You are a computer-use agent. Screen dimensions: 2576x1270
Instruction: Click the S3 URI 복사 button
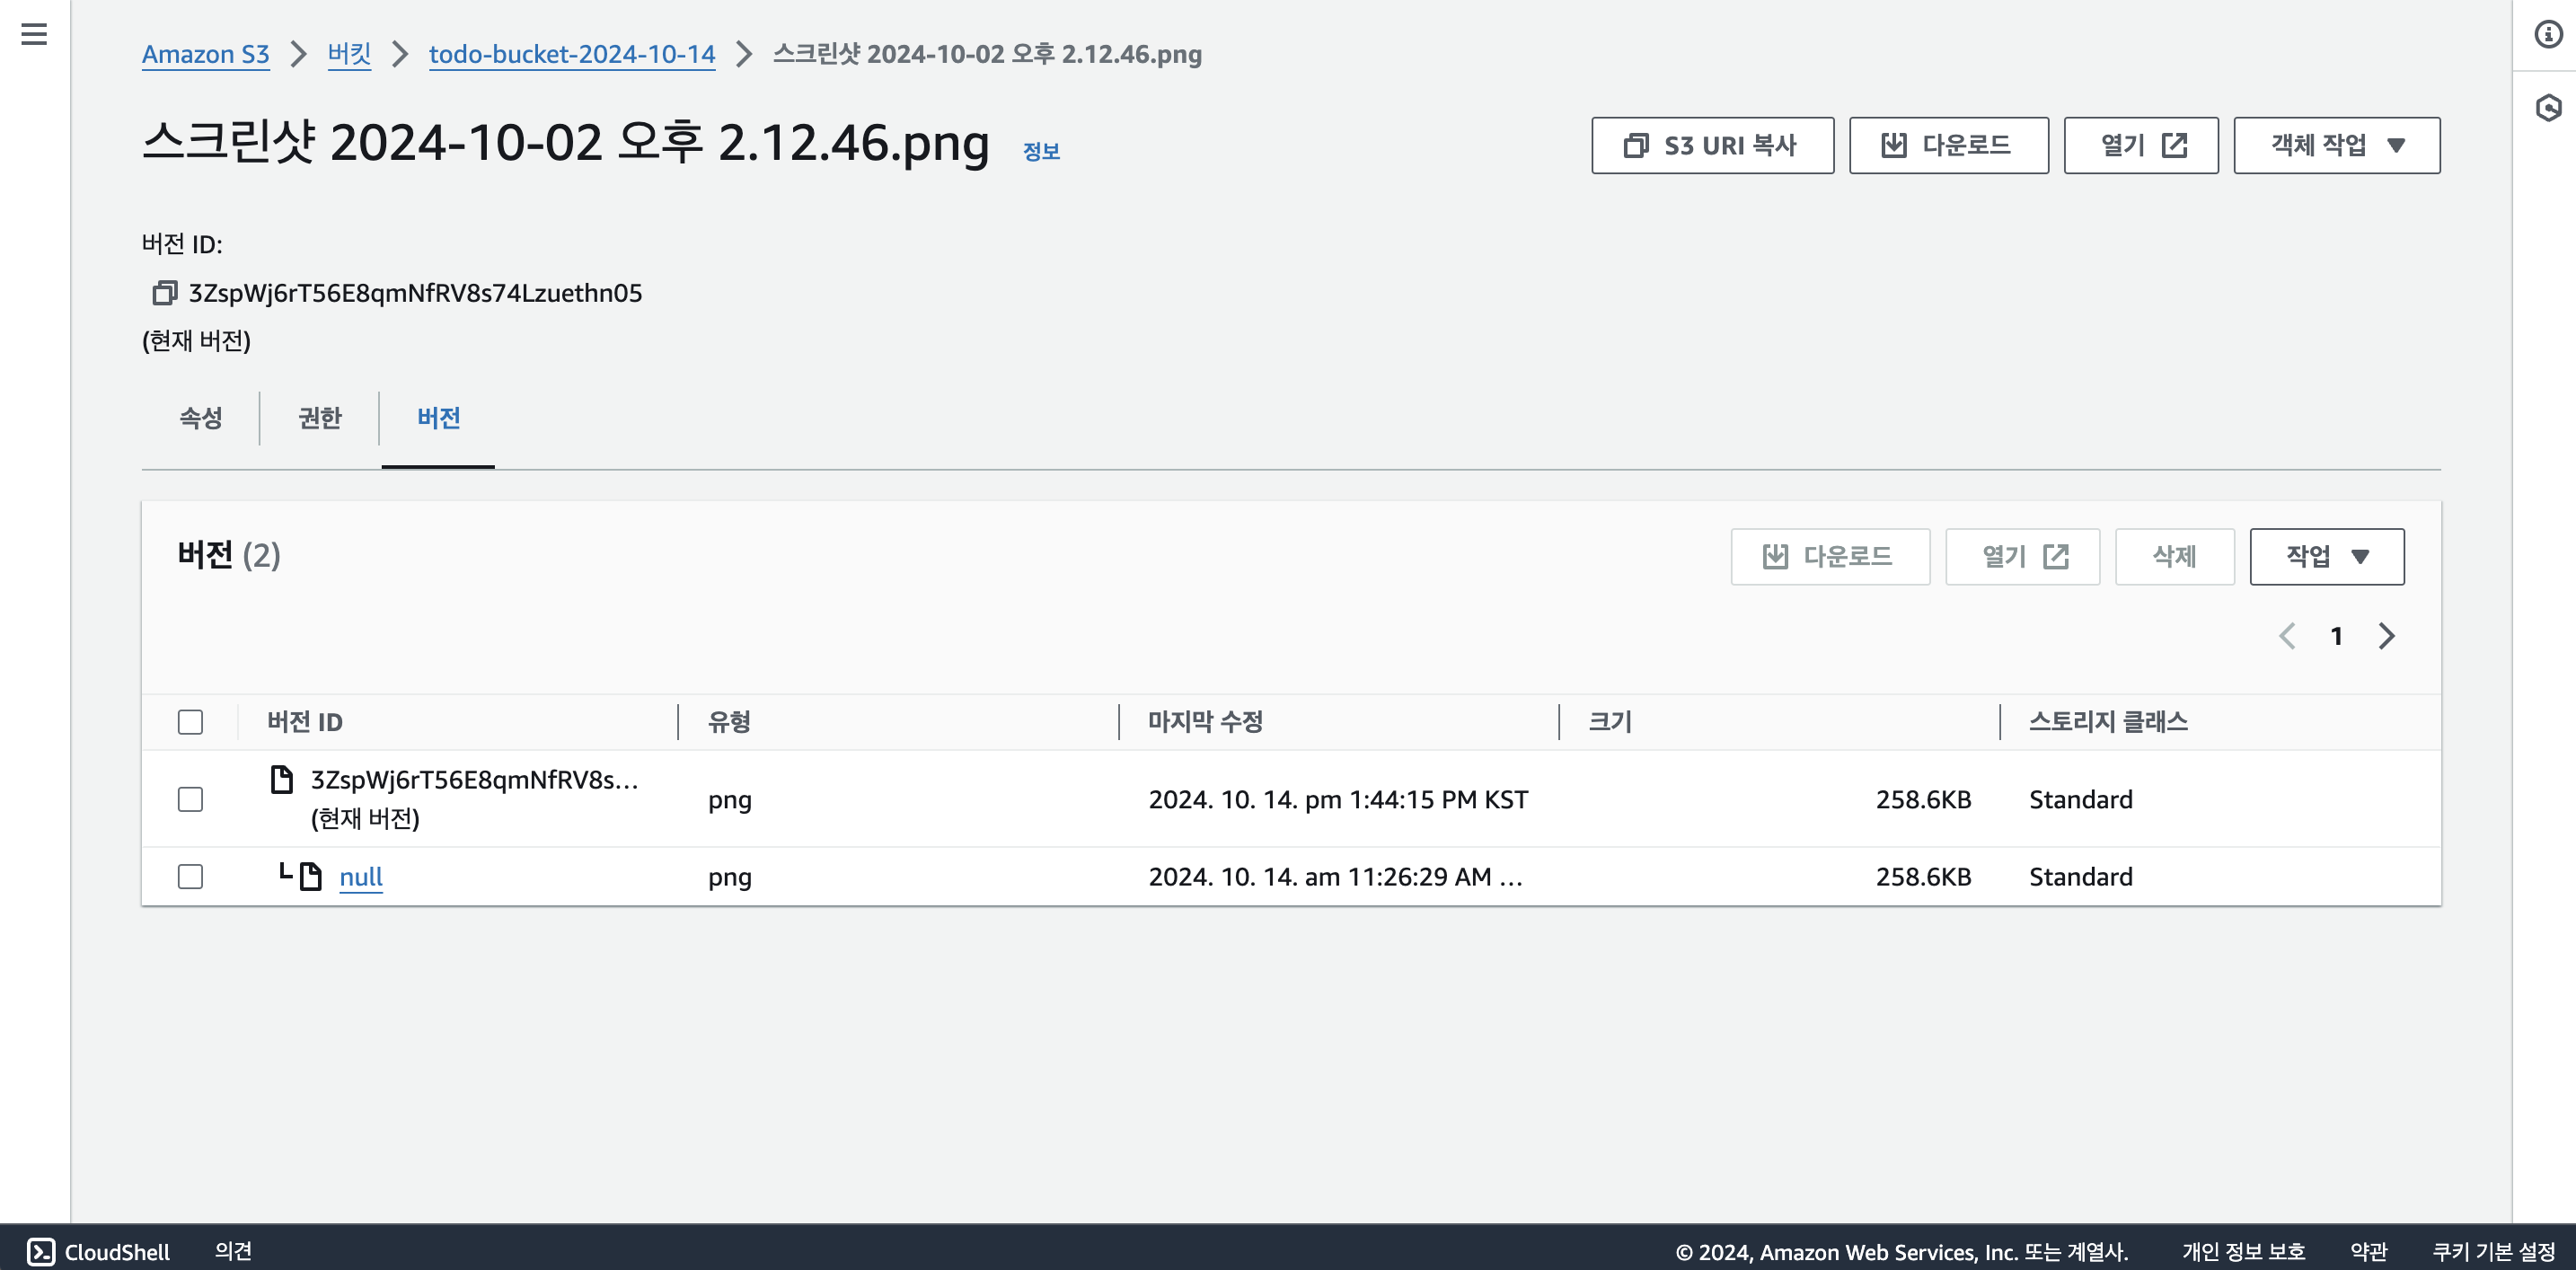point(1712,146)
